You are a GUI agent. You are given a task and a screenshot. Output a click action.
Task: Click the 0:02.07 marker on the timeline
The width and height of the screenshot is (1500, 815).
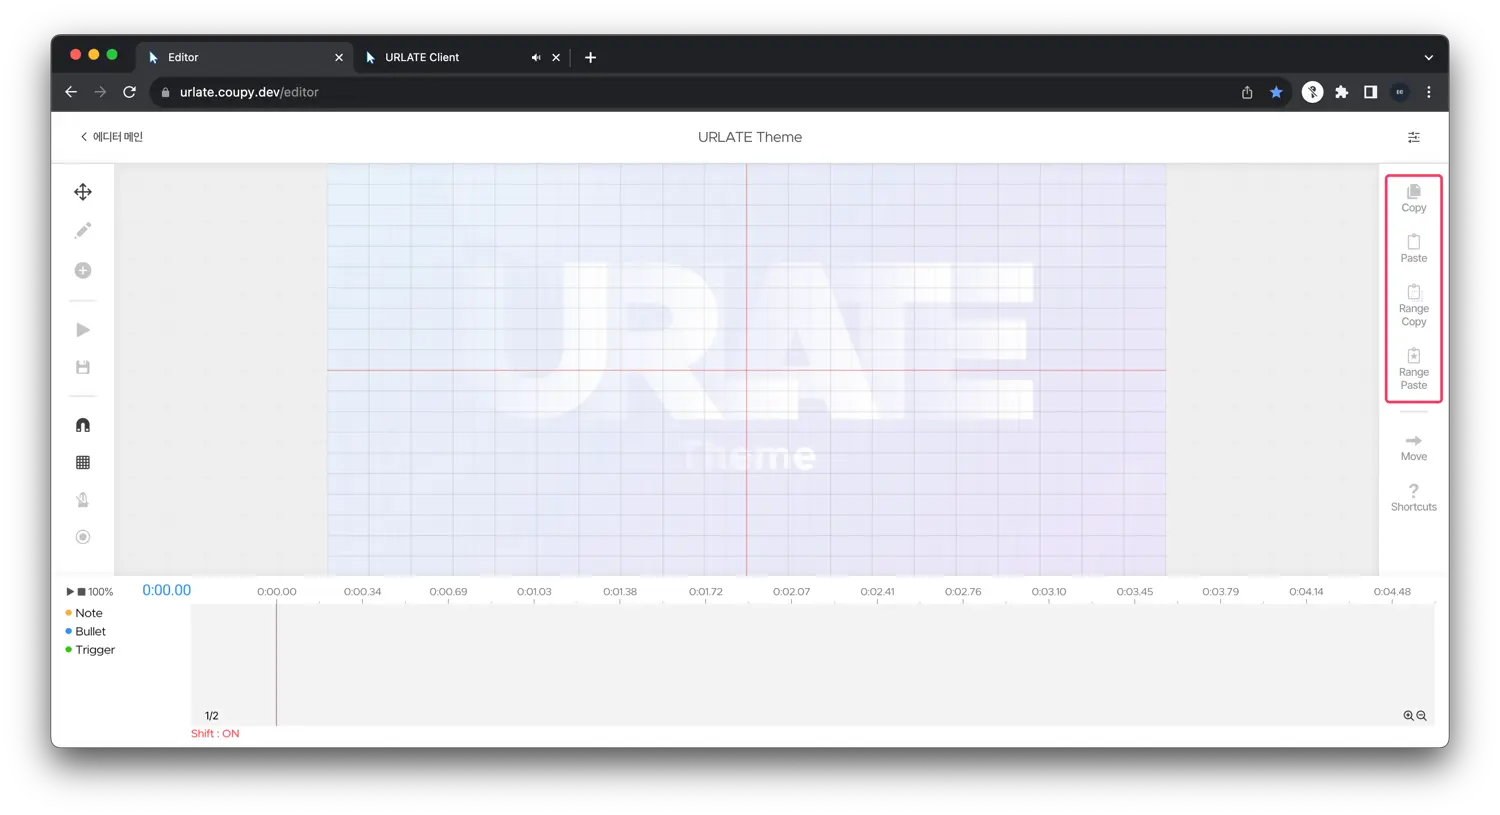tap(791, 592)
